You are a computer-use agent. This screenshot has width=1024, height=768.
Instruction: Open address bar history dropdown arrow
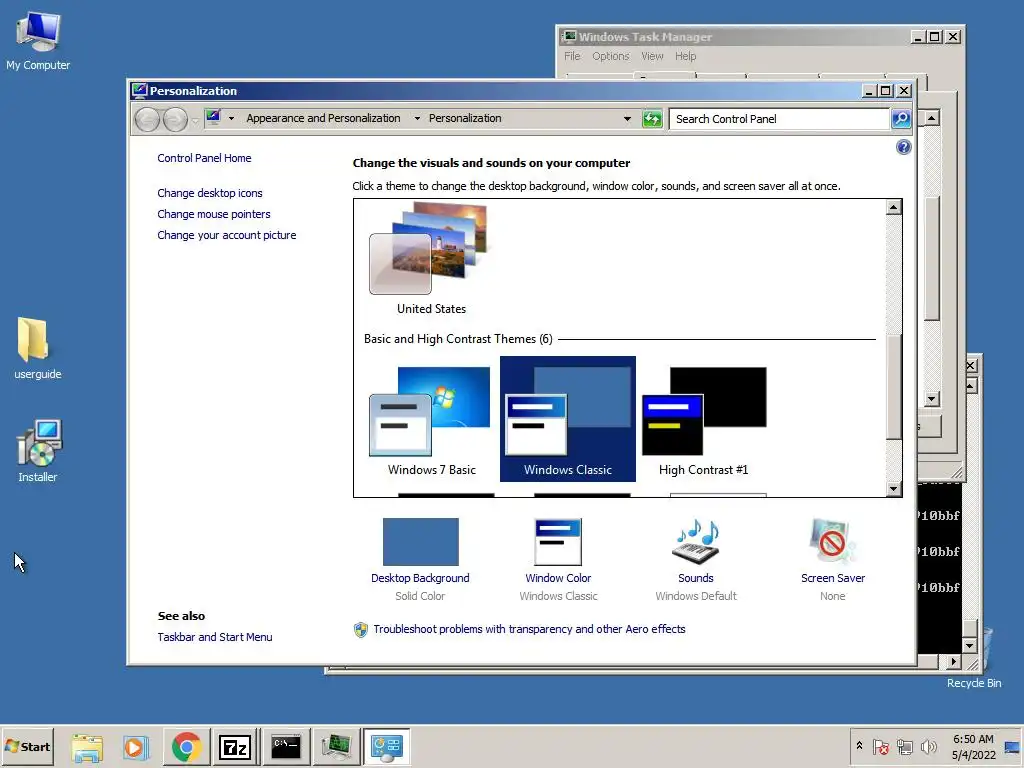click(627, 119)
